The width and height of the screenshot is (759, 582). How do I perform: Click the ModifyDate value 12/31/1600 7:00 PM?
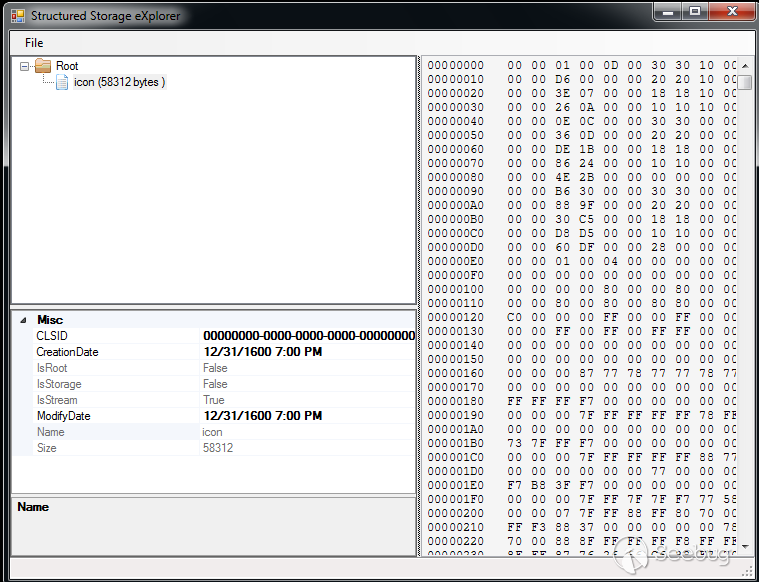point(262,415)
